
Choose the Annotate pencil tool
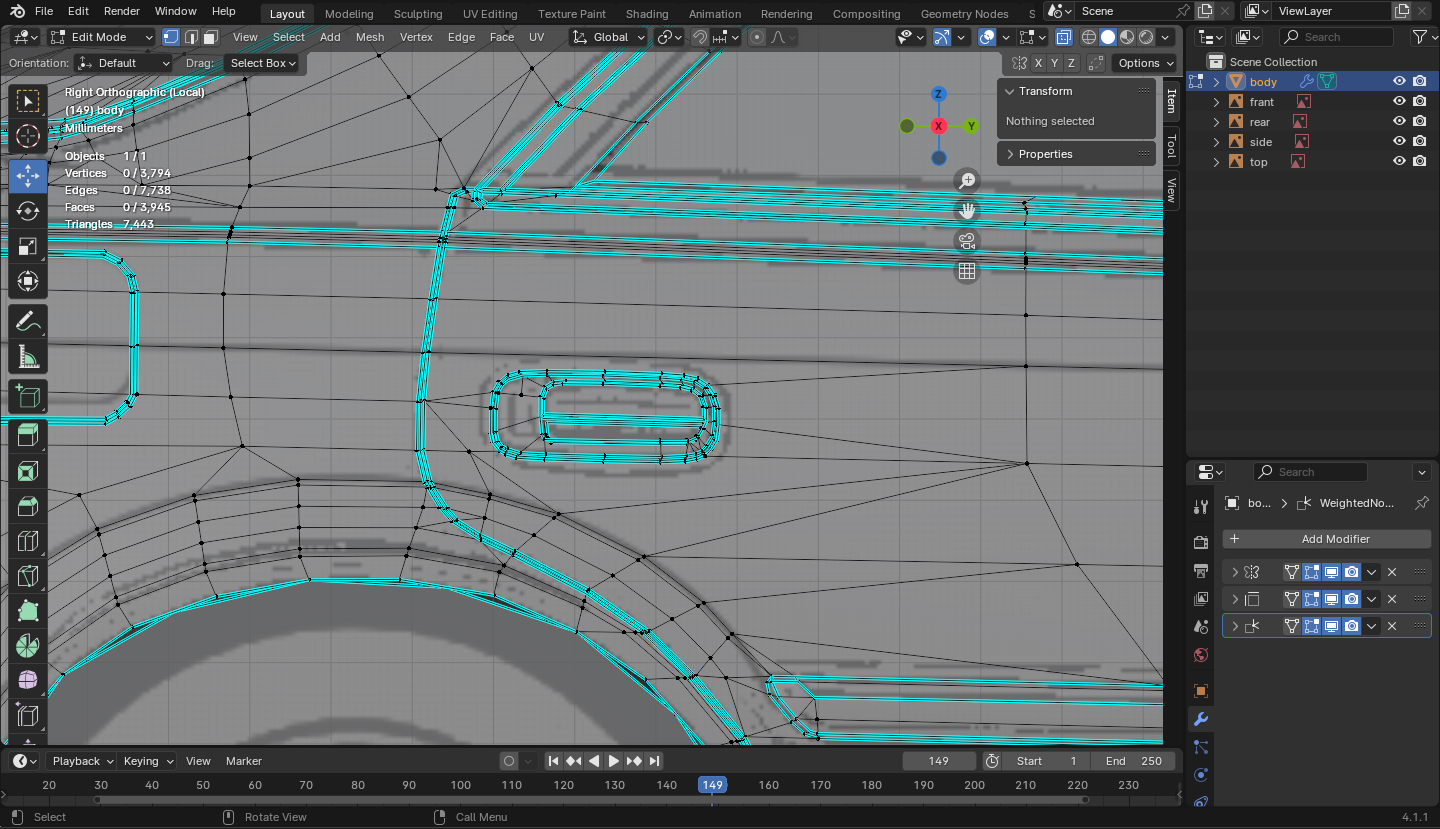(x=28, y=322)
